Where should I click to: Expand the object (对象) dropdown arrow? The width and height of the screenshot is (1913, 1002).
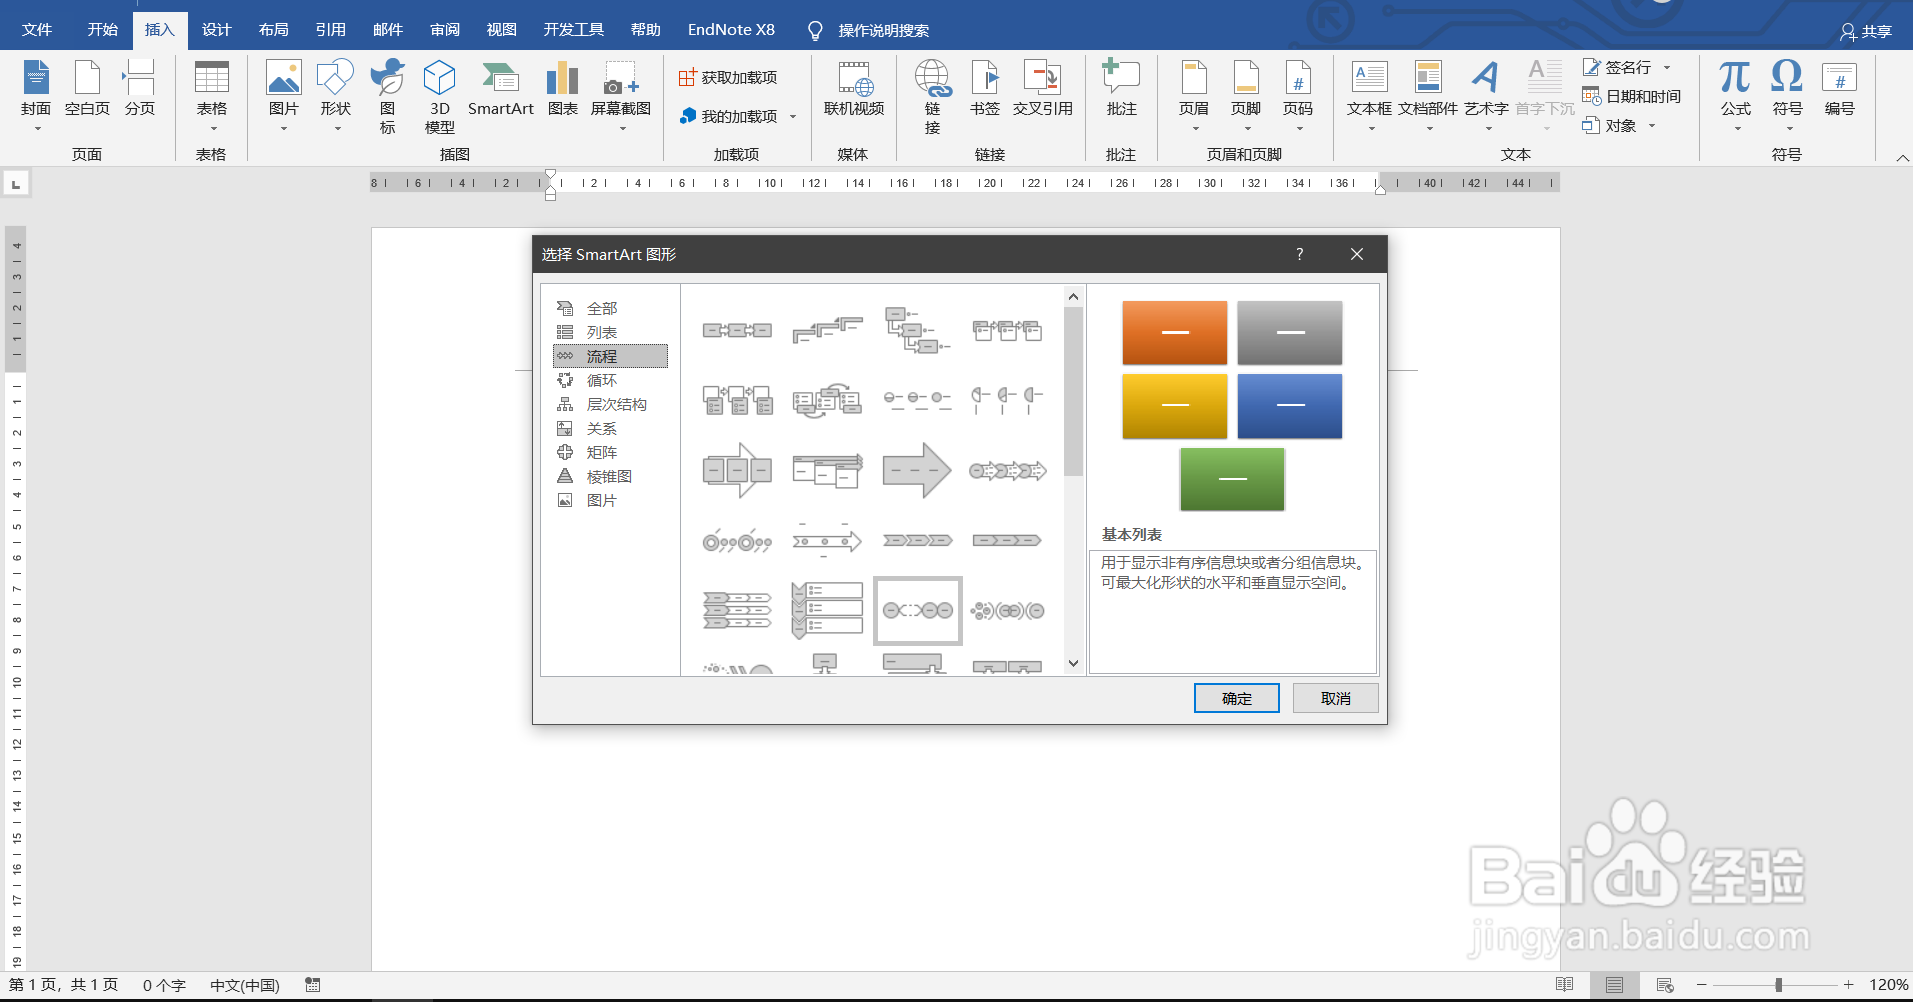pos(1652,125)
